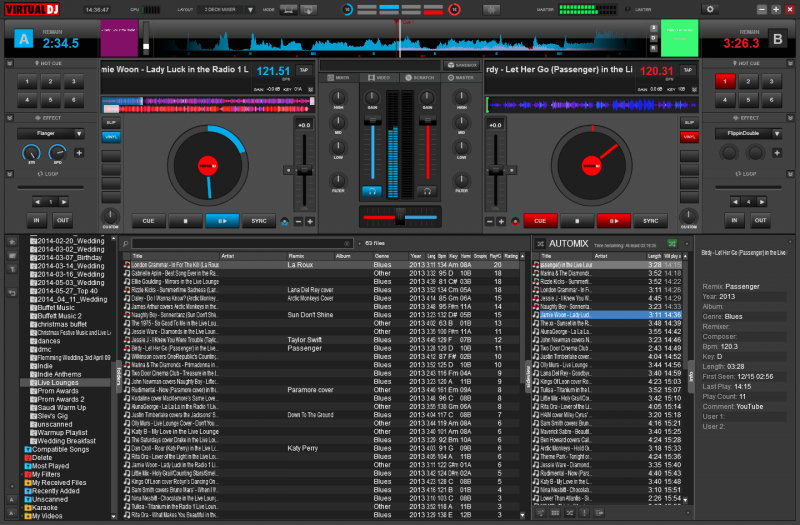Collapse the deck B LOOP panel
Screen dimensions: 800x525
[790, 174]
